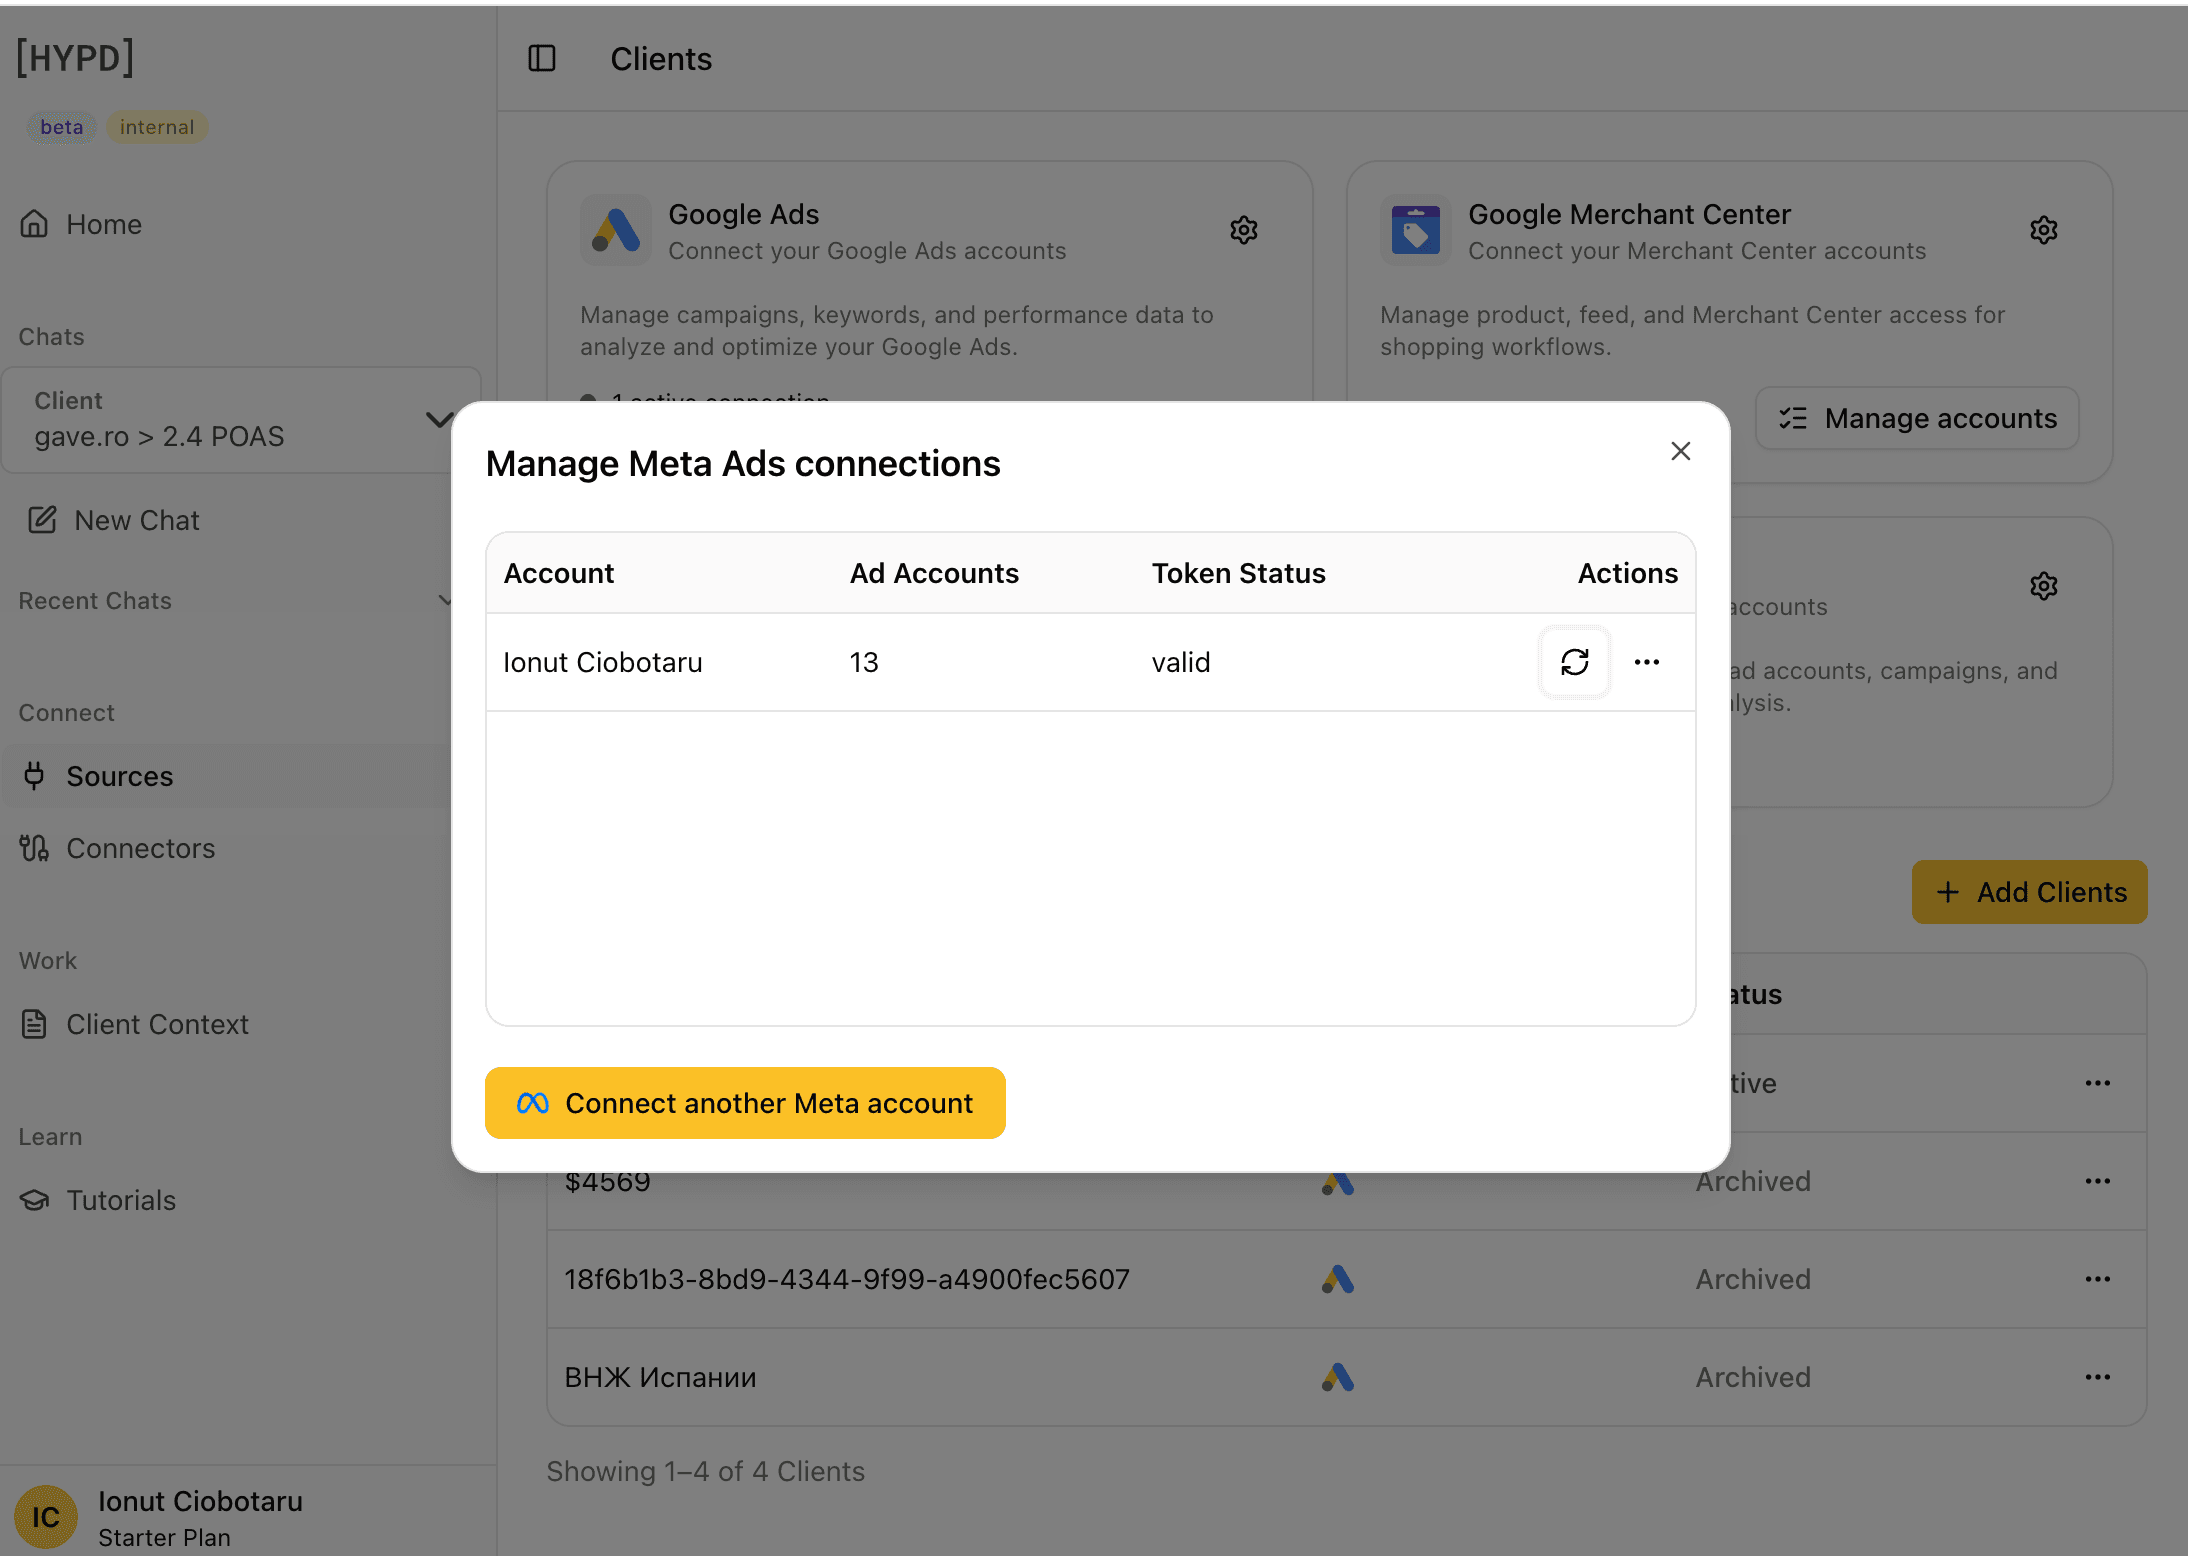Screen dimensions: 2188x1556
Task: Open settings gear on the third integration card
Action: click(2044, 587)
